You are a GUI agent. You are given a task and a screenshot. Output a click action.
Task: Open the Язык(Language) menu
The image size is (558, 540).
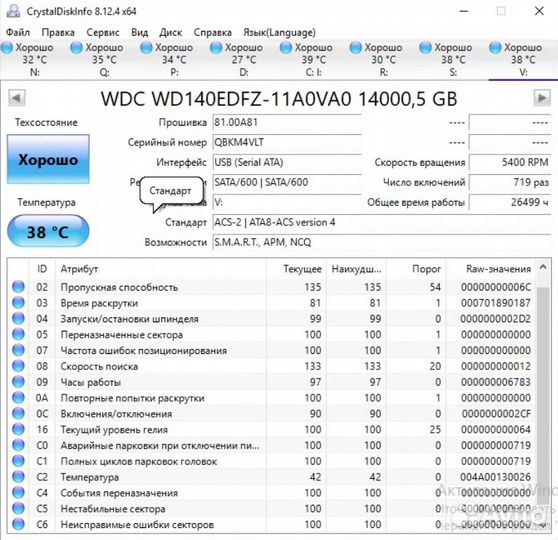click(279, 32)
